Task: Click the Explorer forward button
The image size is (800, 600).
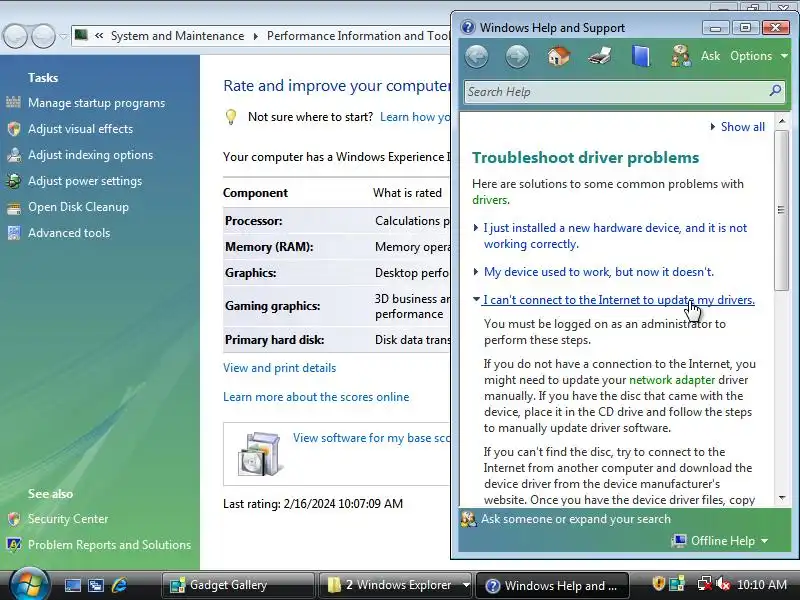Action: tap(43, 36)
